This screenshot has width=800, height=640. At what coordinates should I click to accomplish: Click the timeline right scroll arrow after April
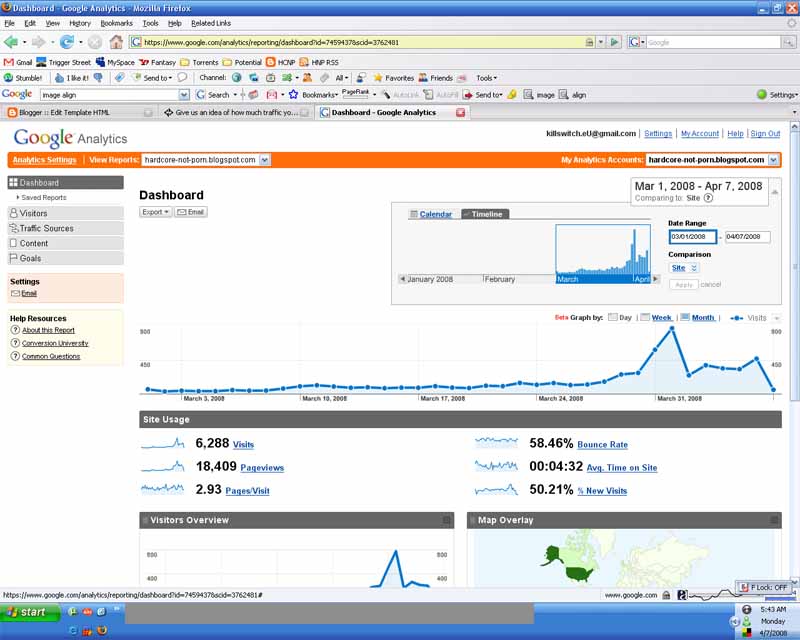[656, 279]
